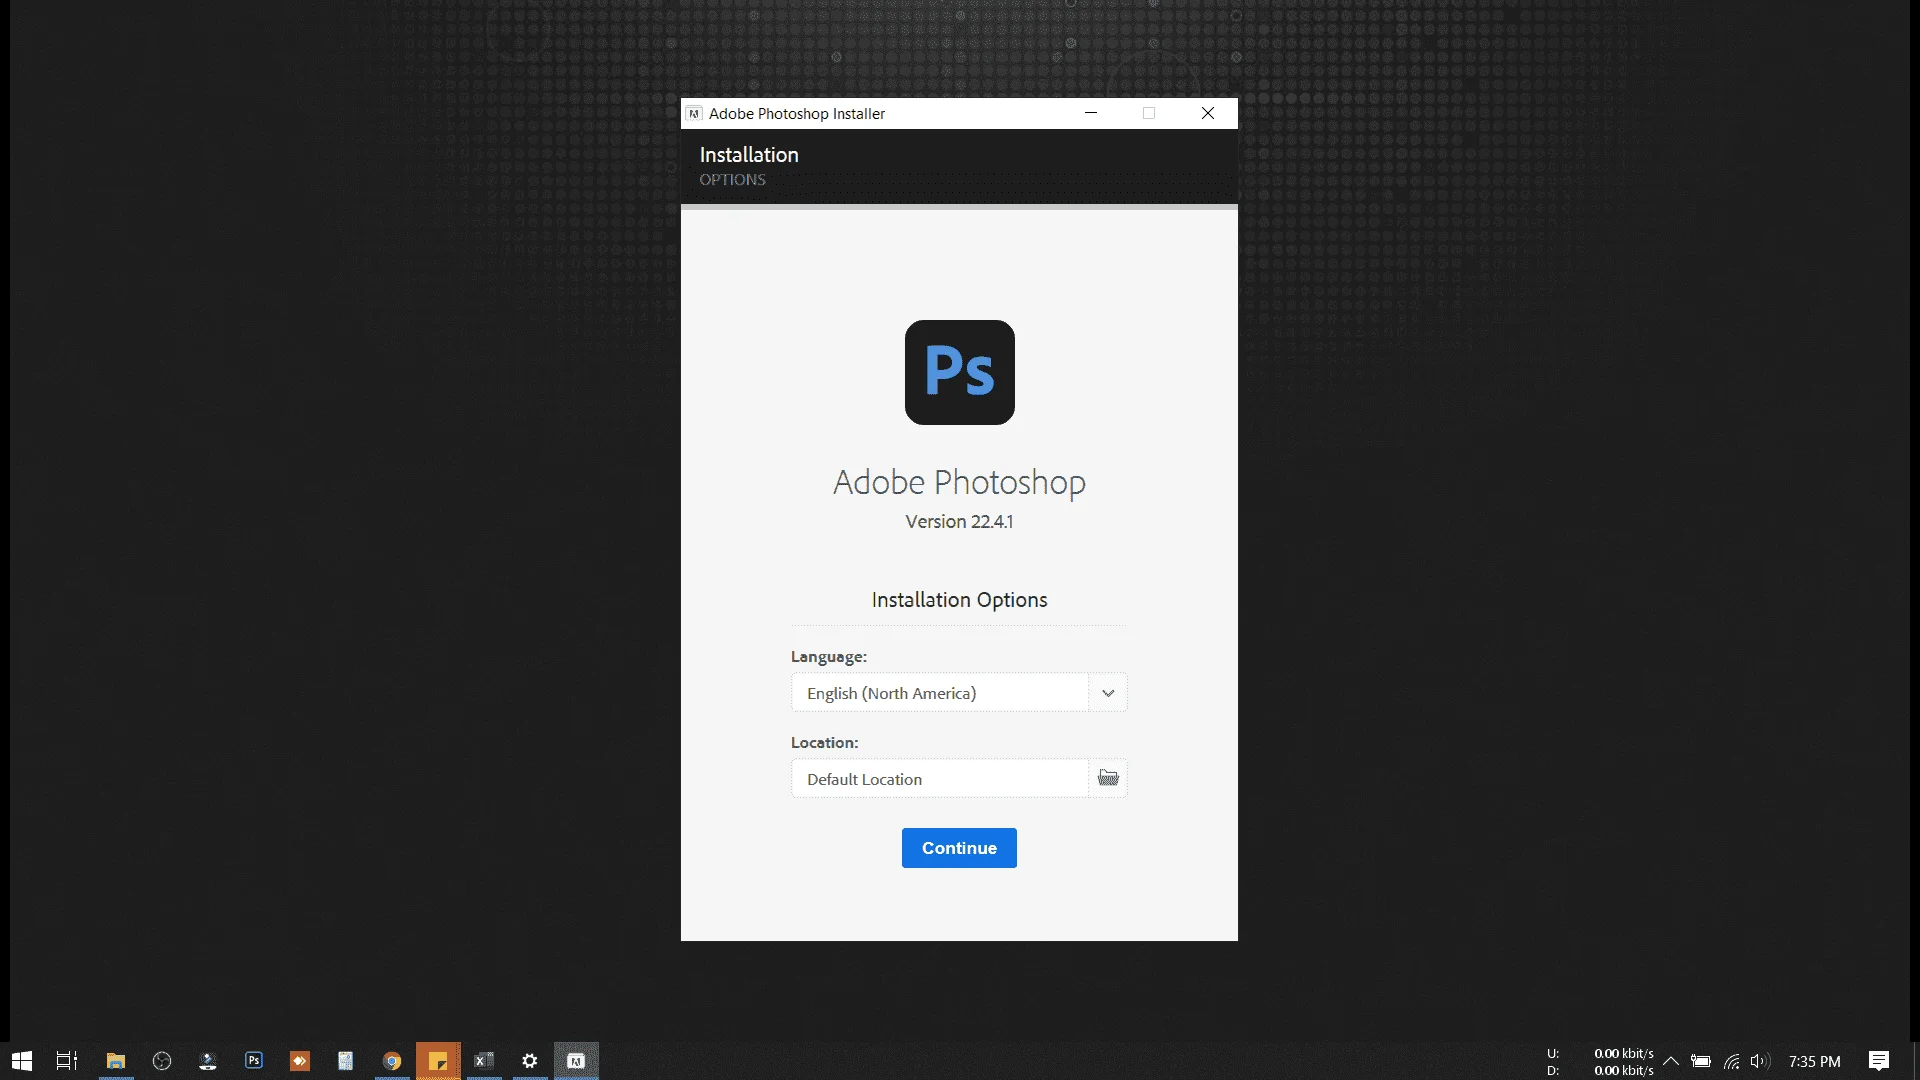The image size is (1920, 1080).
Task: Open the Language dropdown arrow
Action: [x=1108, y=693]
